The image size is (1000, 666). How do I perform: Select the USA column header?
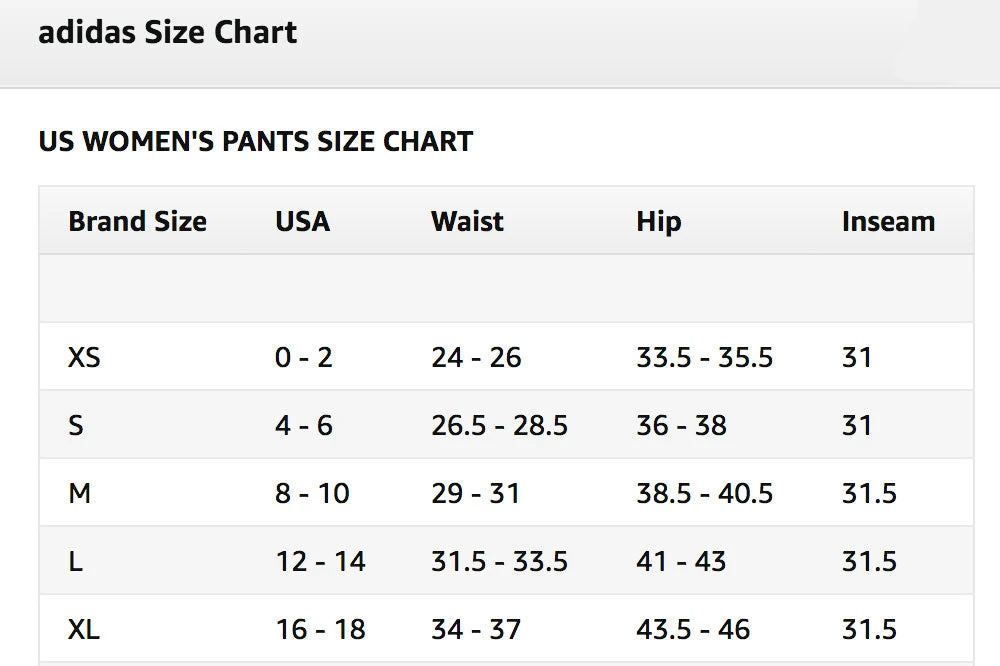coord(302,221)
